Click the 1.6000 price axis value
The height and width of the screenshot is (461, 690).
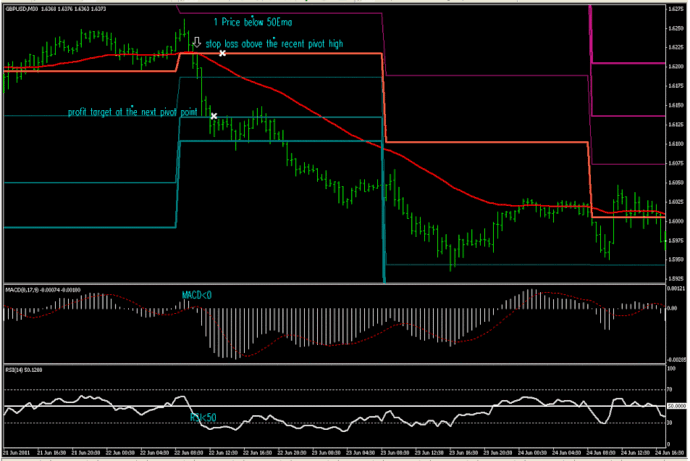click(675, 221)
